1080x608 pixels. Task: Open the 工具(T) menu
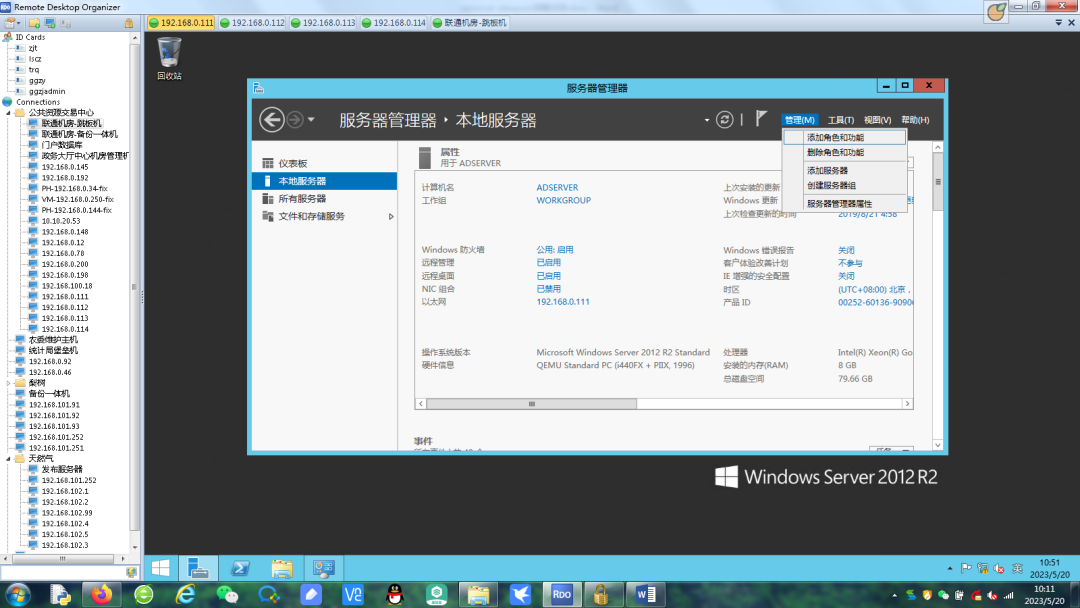[x=840, y=120]
